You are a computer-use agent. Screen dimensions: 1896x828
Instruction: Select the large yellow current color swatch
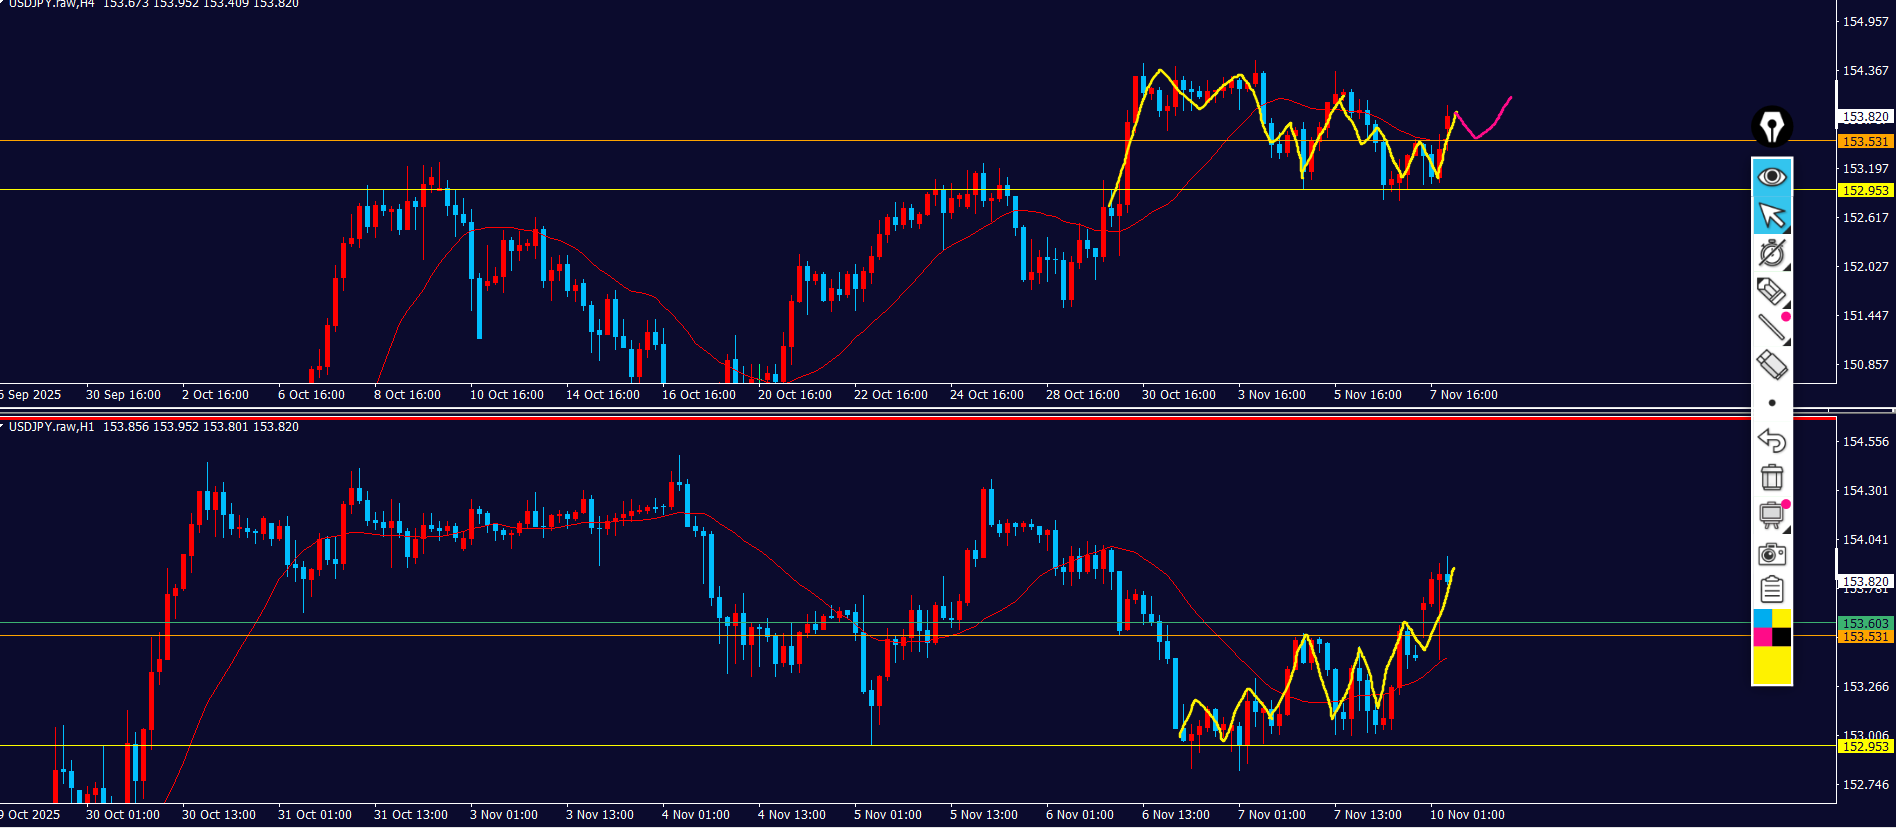pyautogui.click(x=1772, y=665)
